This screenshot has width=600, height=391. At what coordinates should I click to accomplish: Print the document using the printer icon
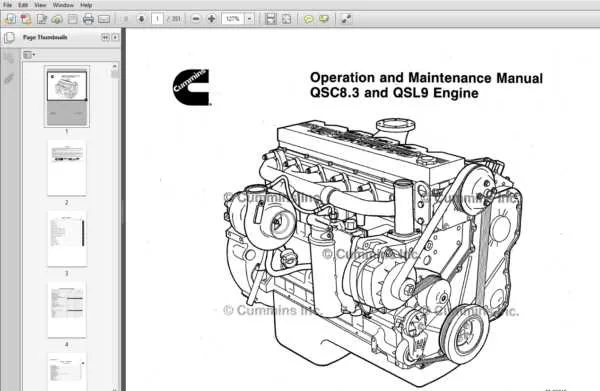[x=88, y=19]
